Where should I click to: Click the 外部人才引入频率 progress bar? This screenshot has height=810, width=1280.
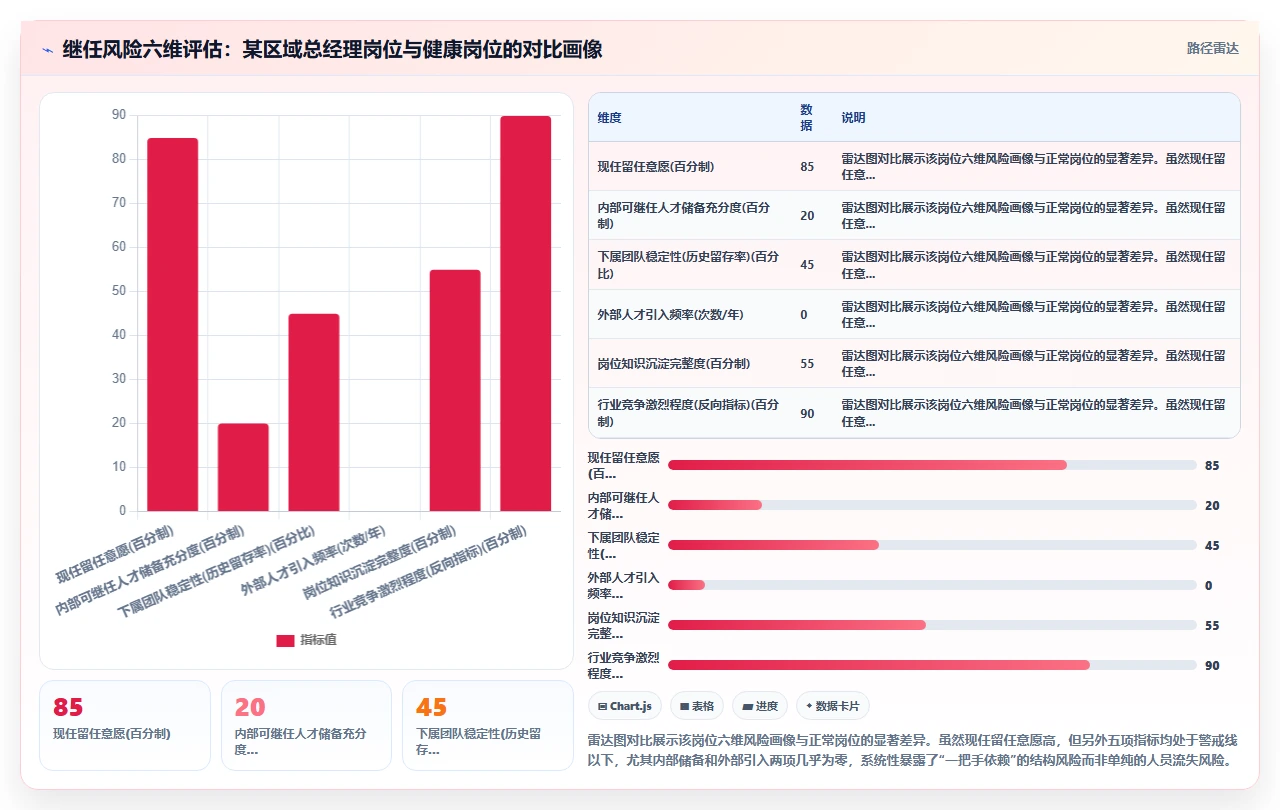tap(932, 585)
